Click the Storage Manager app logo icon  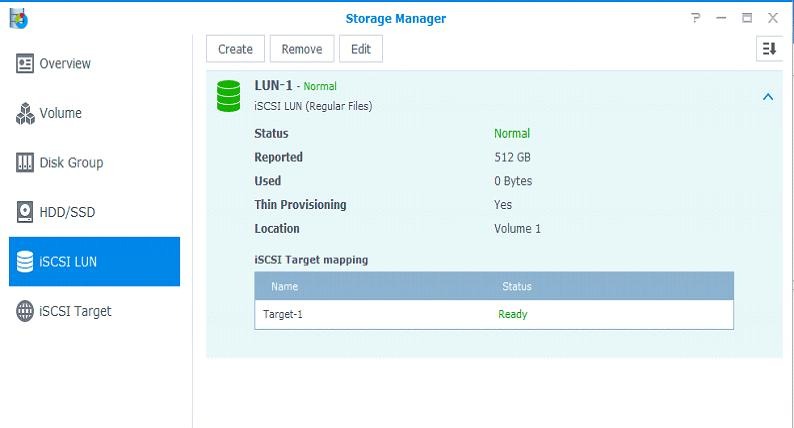coord(18,18)
